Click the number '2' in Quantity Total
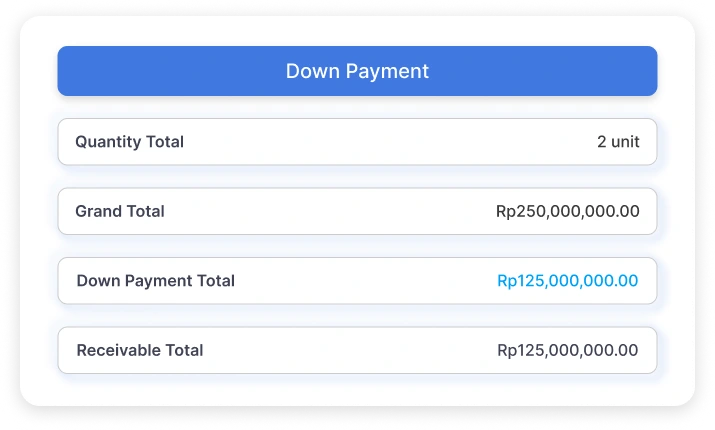Image resolution: width=715 pixels, height=430 pixels. tap(602, 142)
